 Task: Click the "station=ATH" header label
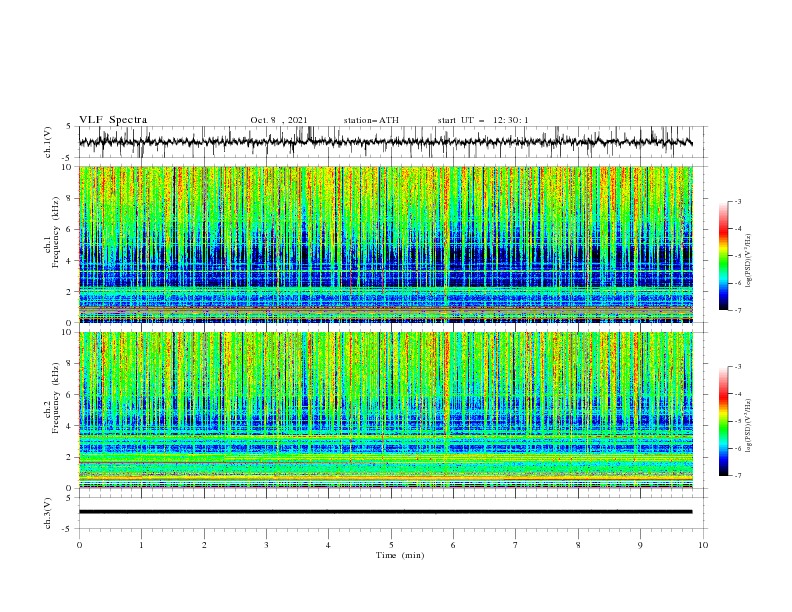(x=371, y=120)
